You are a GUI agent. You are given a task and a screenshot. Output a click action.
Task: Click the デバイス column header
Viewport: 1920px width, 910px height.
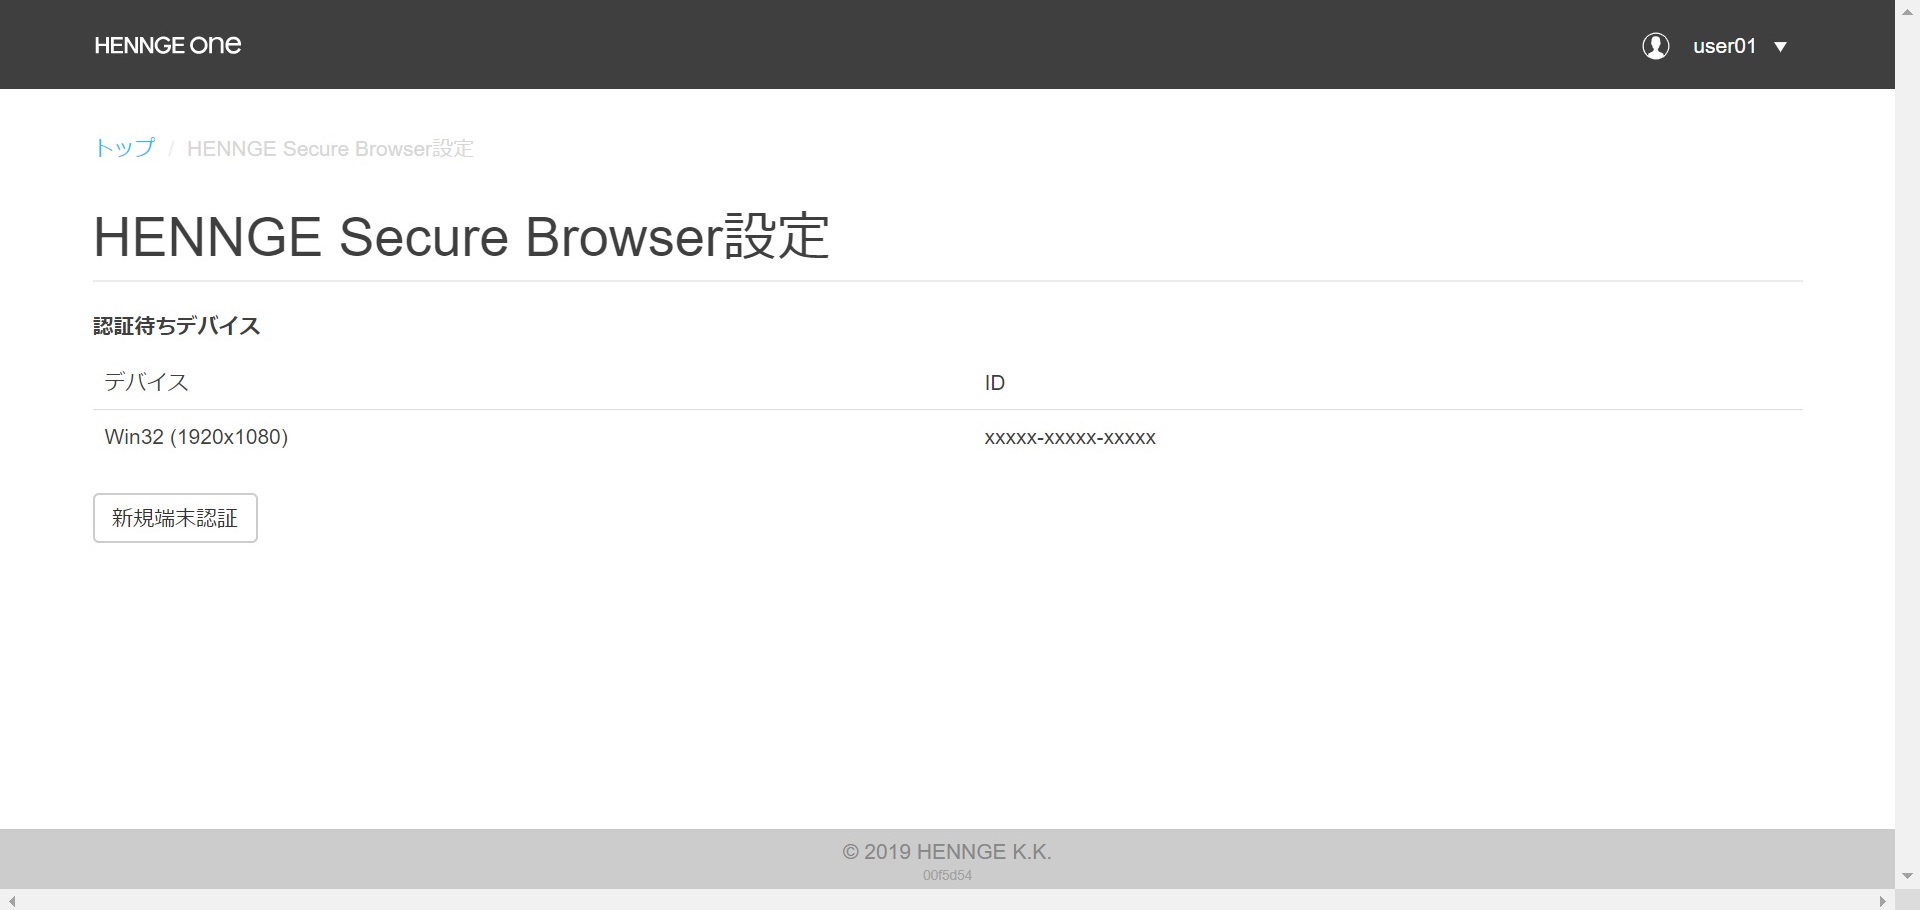(146, 382)
